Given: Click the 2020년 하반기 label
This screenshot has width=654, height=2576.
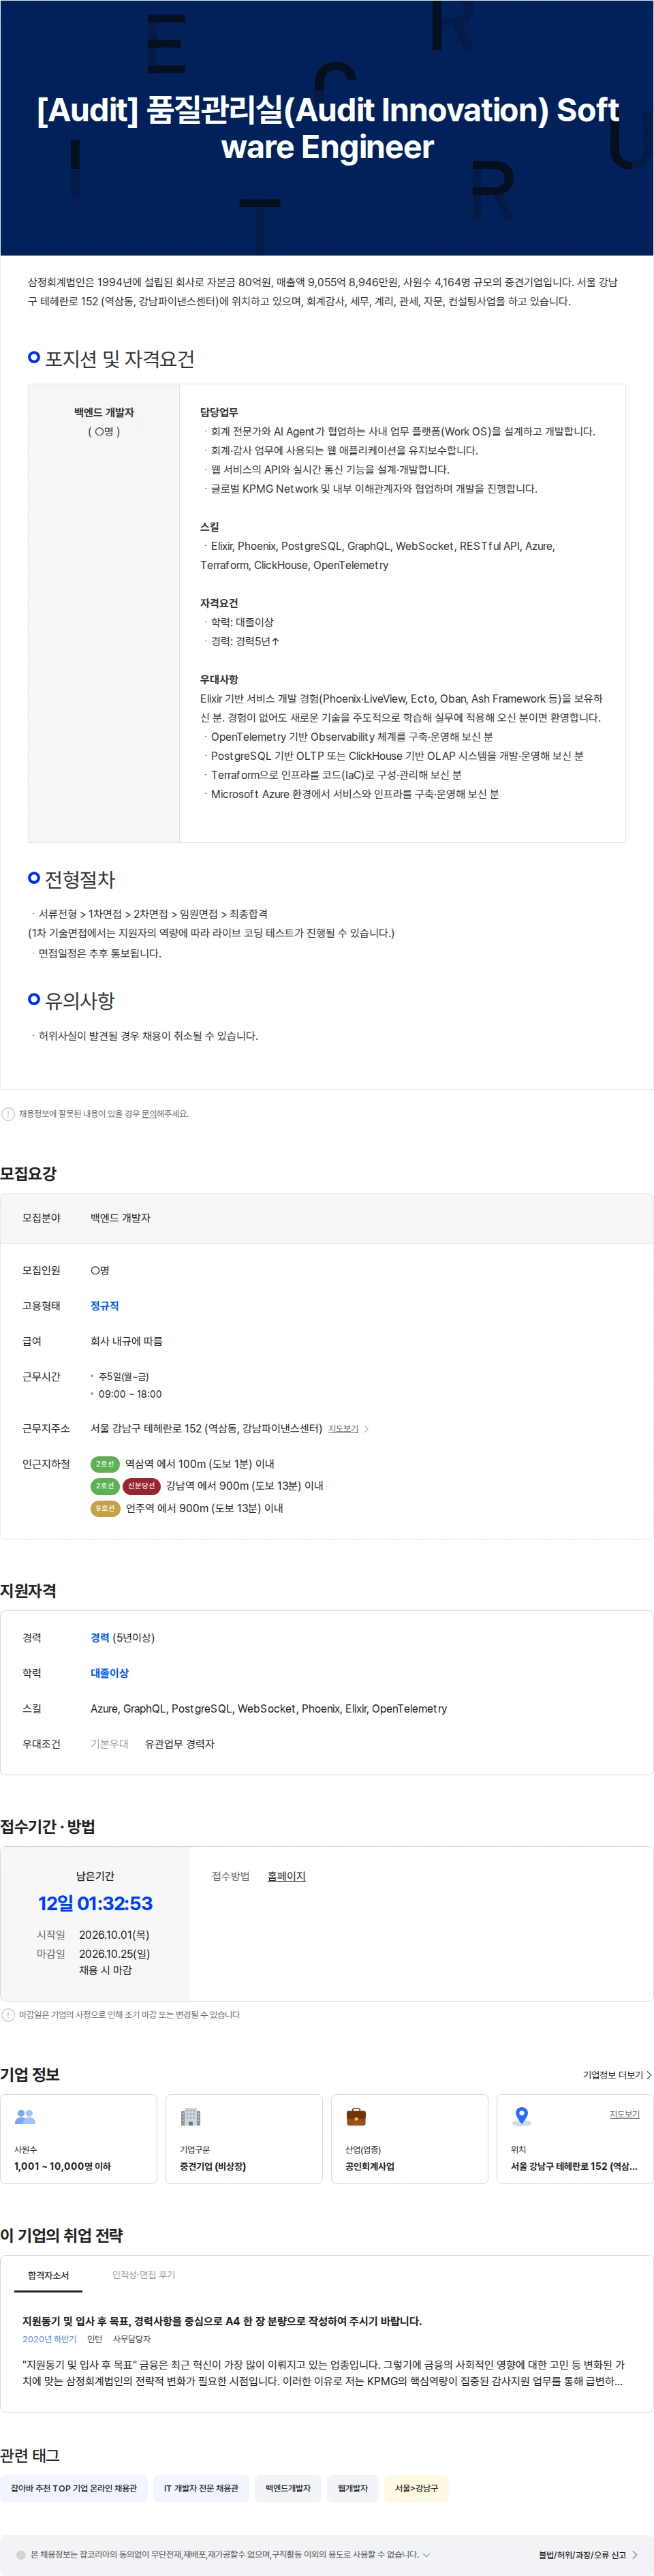Looking at the screenshot, I should pos(49,2339).
